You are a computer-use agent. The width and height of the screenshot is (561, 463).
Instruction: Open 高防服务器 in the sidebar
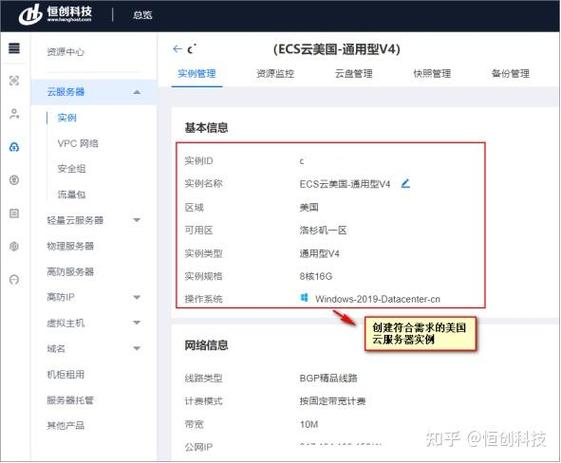pos(70,272)
